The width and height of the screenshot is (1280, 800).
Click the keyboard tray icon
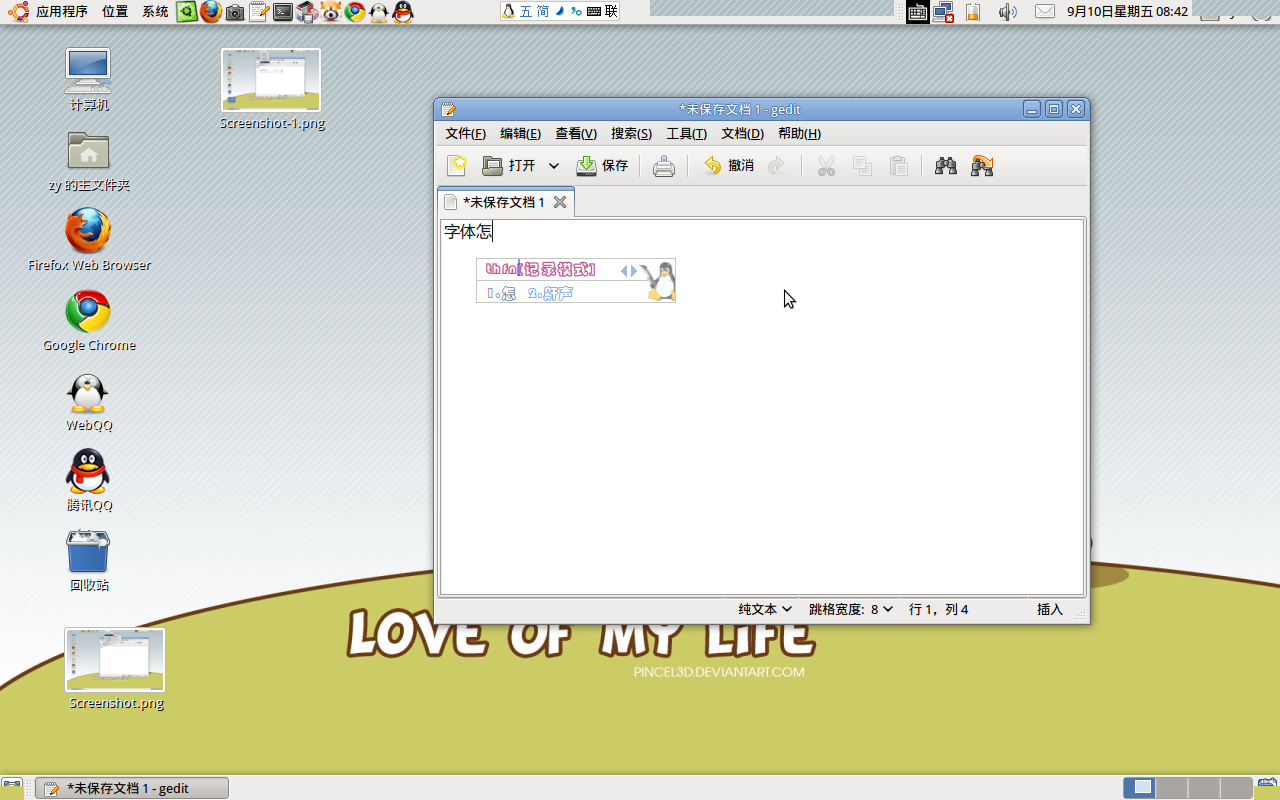(x=918, y=12)
